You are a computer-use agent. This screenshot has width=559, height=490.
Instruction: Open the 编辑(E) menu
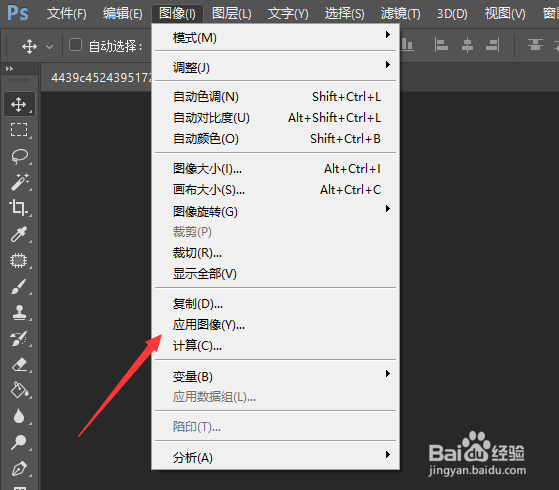tap(123, 14)
